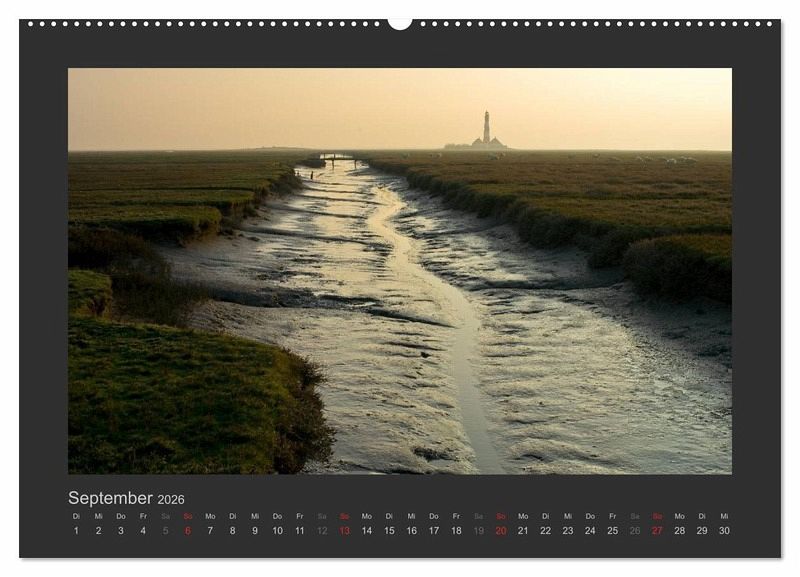Select date 8 in the calendar row
Screen dimensions: 800x577
[x=233, y=531]
